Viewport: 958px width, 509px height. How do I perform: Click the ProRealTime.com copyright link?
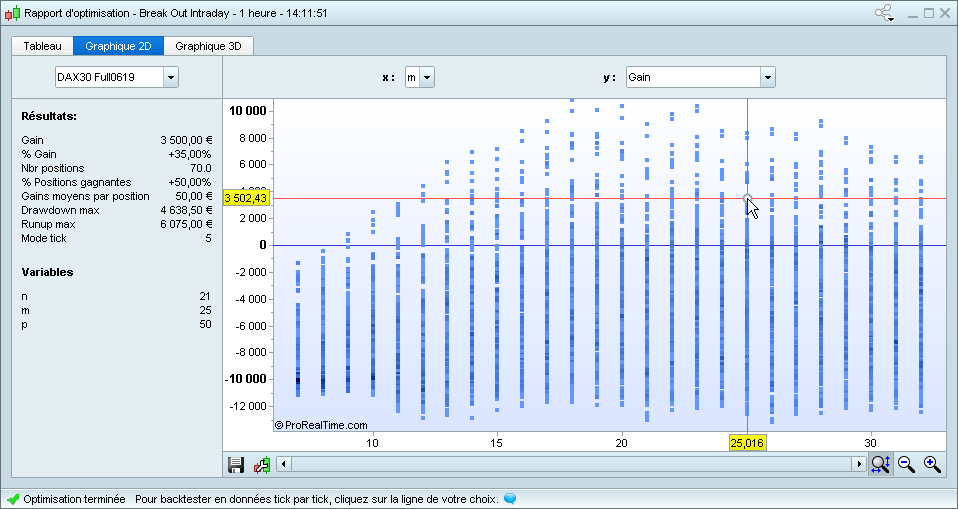pyautogui.click(x=321, y=425)
